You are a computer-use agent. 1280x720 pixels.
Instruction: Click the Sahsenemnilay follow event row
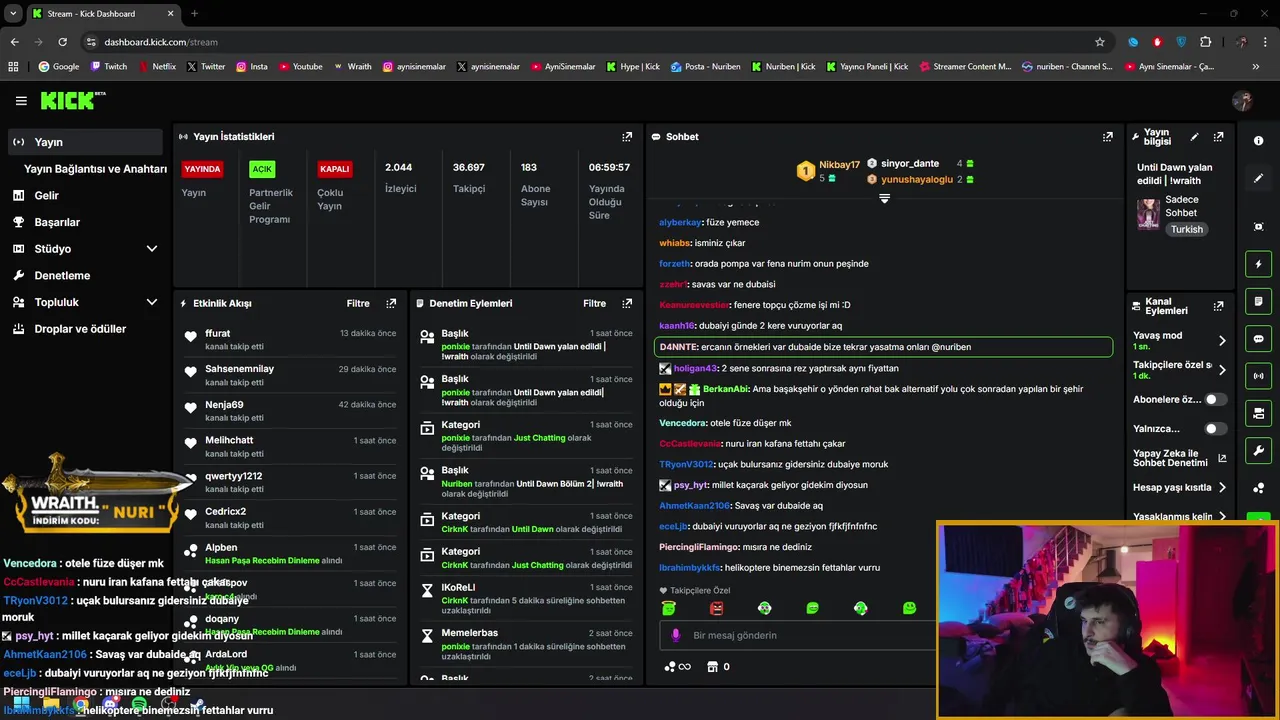pos(291,375)
